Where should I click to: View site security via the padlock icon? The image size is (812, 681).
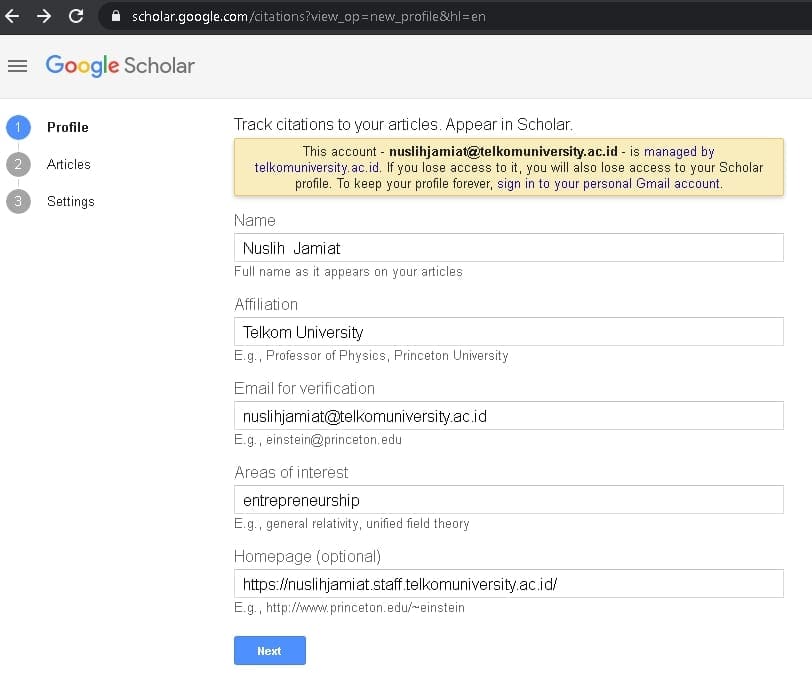[116, 16]
